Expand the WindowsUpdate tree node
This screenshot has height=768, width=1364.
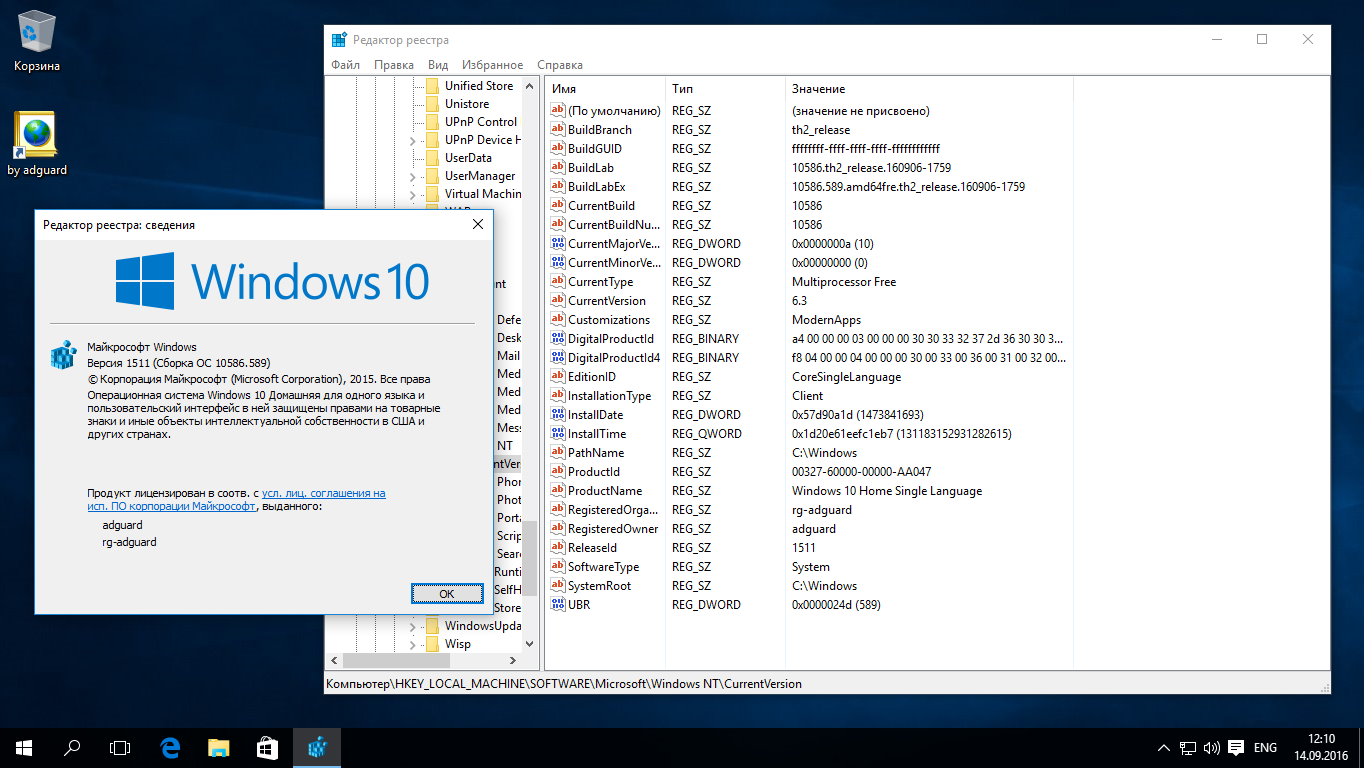pos(412,627)
